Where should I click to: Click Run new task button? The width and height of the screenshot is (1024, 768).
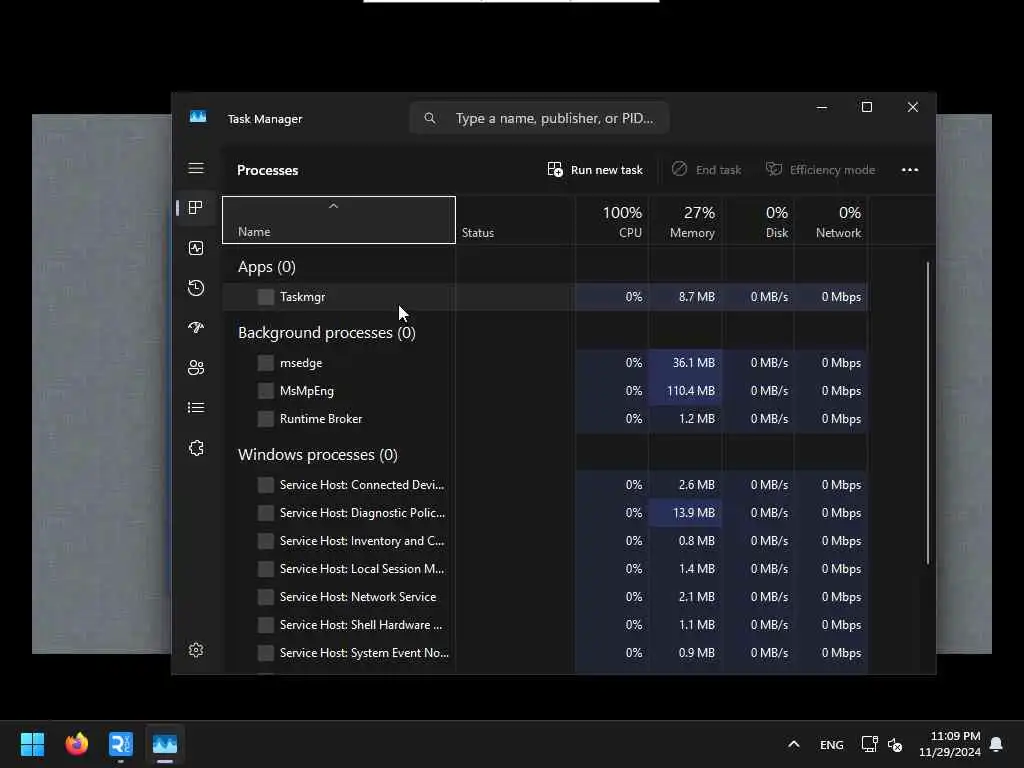(x=595, y=170)
